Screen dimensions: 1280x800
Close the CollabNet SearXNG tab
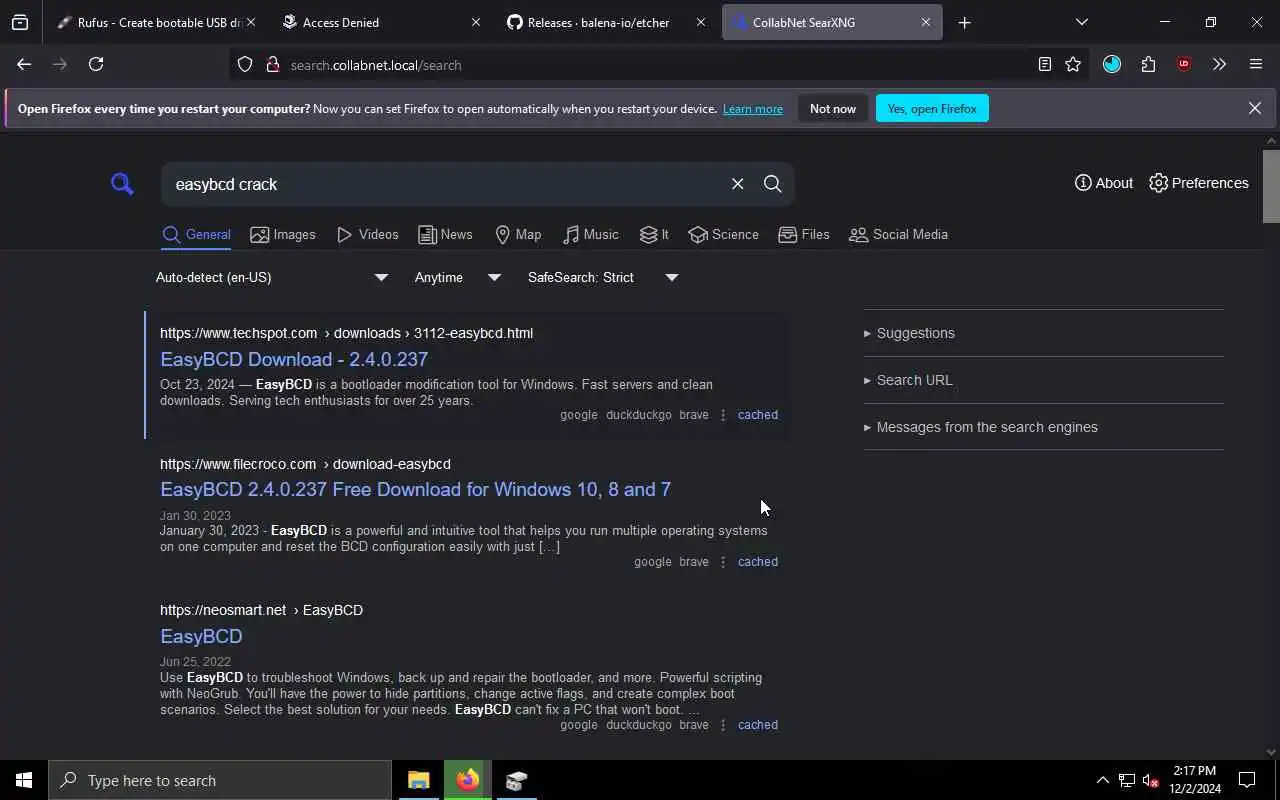click(925, 22)
